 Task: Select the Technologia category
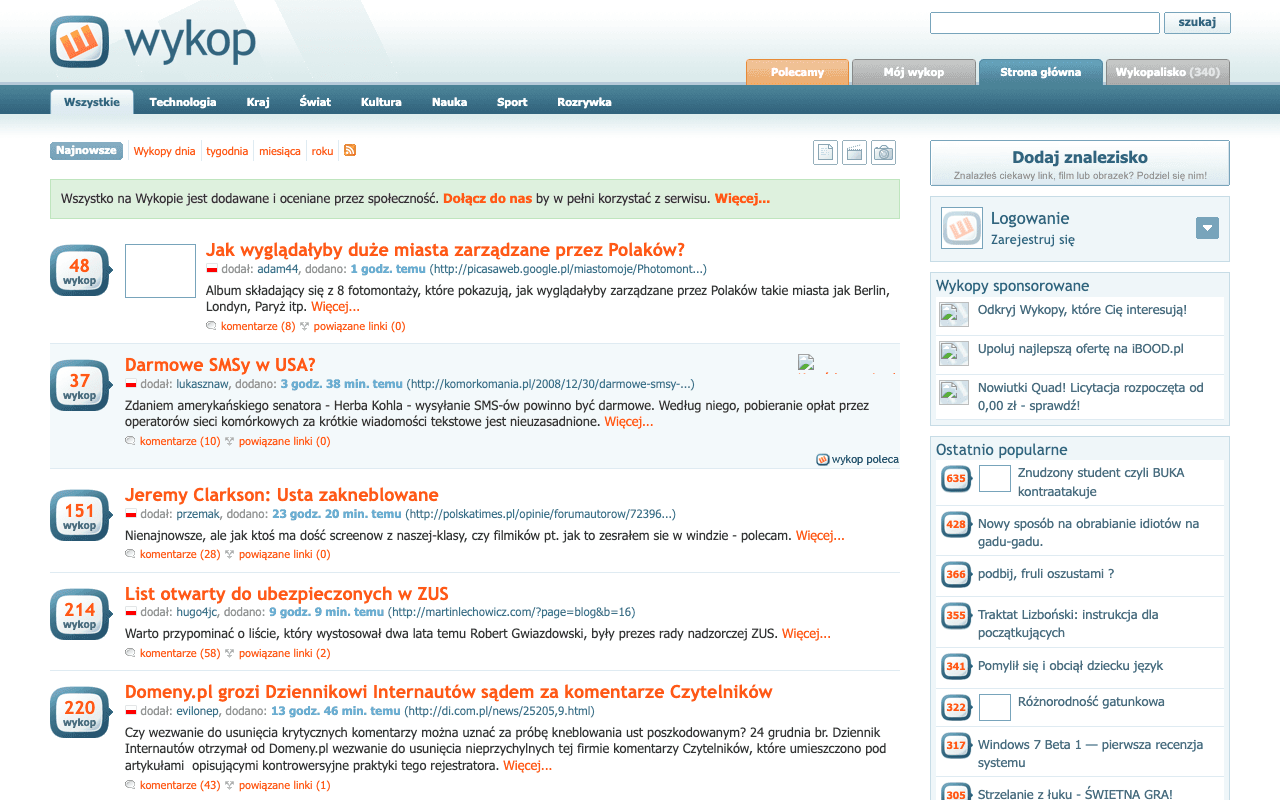point(183,102)
